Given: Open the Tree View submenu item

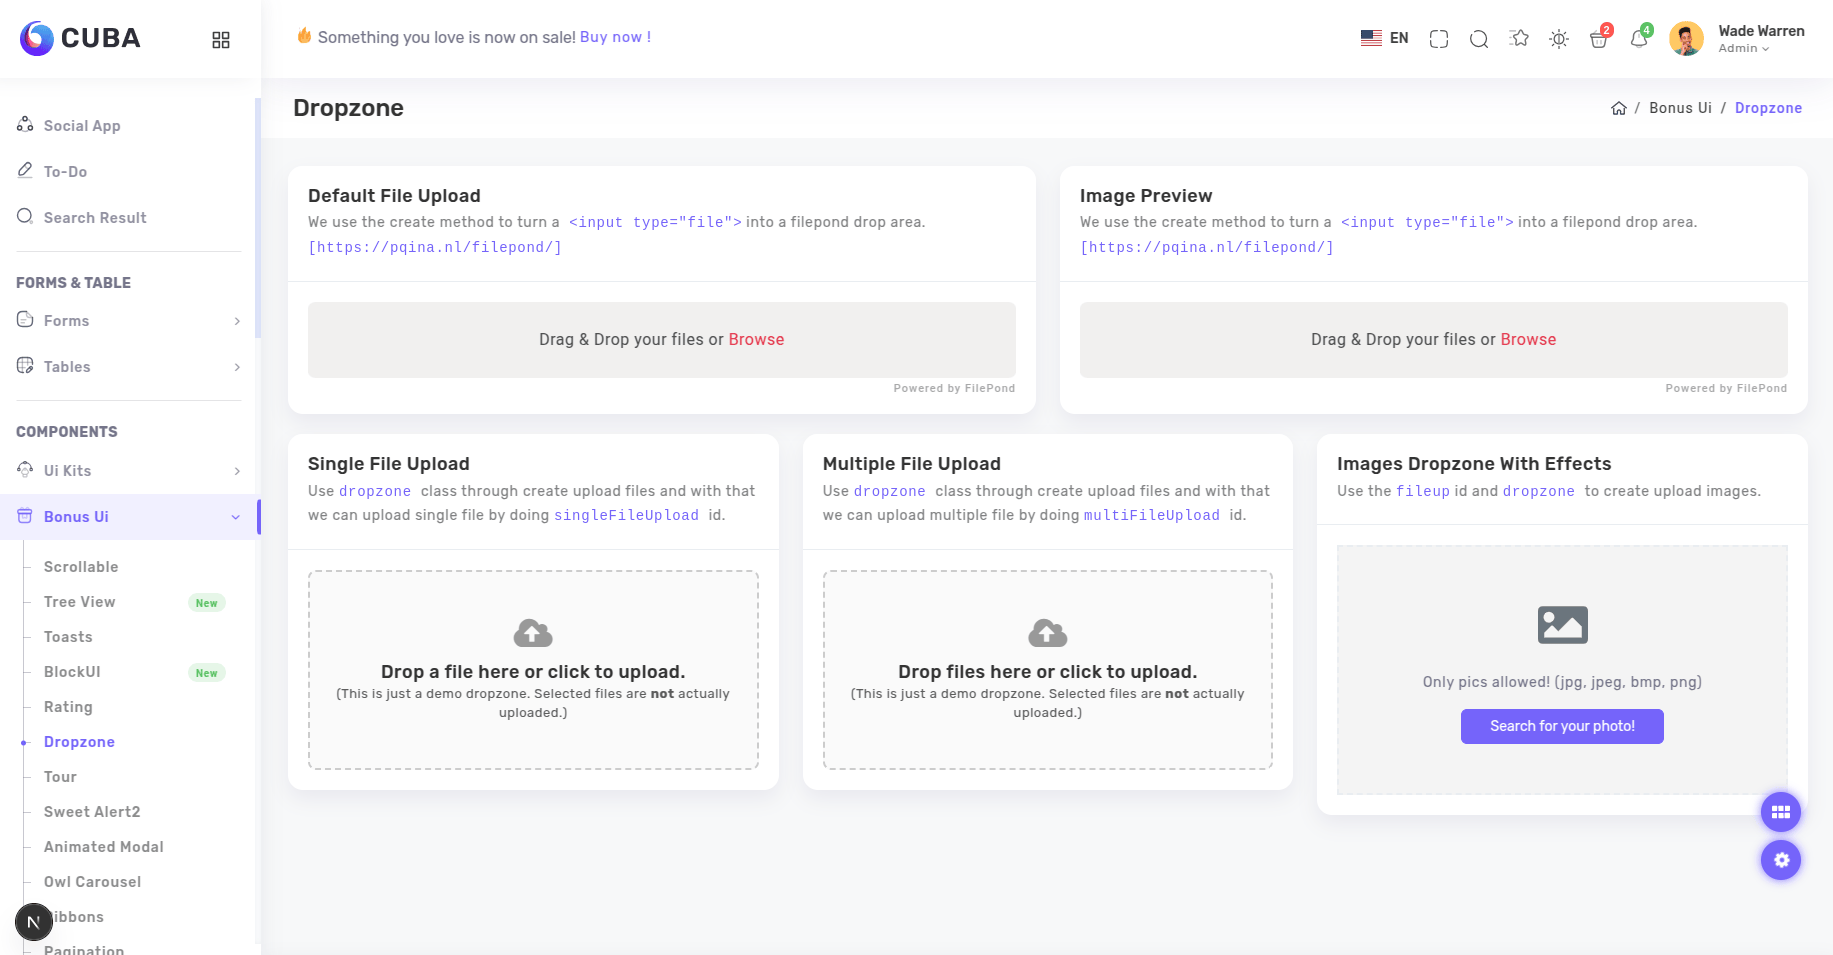Looking at the screenshot, I should pyautogui.click(x=80, y=602).
